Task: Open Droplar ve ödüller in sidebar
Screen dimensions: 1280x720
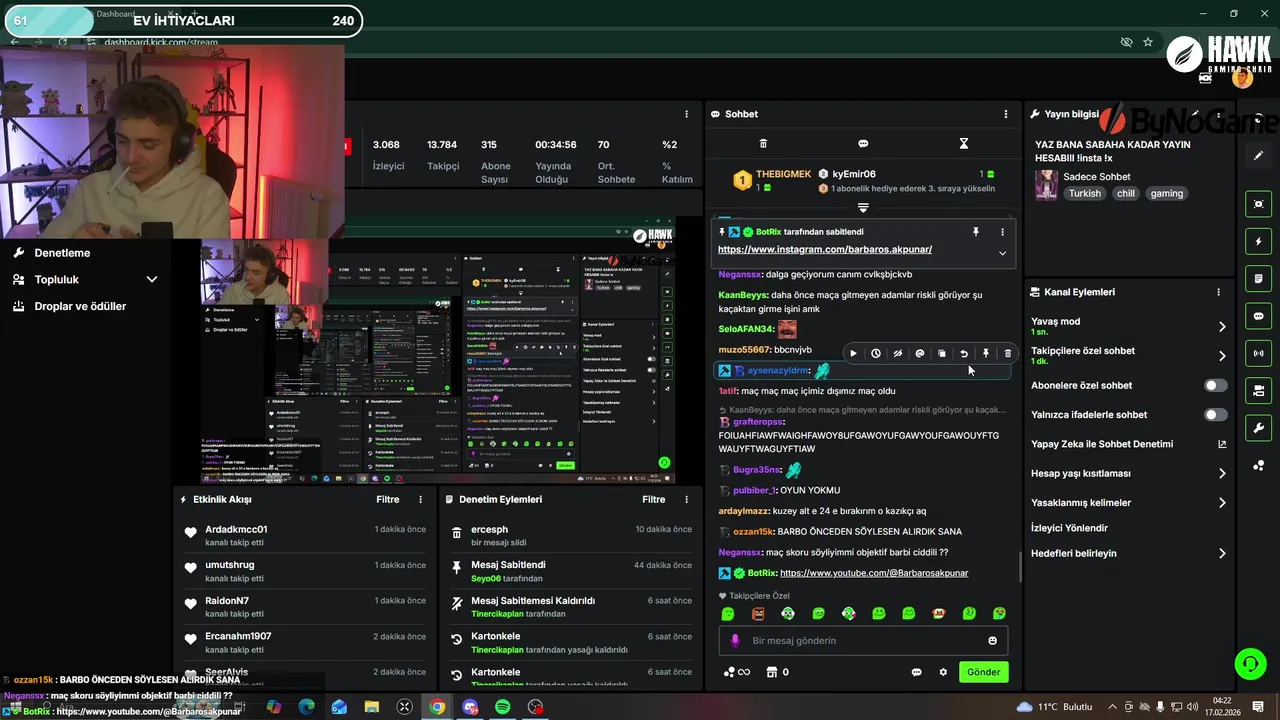Action: [80, 306]
